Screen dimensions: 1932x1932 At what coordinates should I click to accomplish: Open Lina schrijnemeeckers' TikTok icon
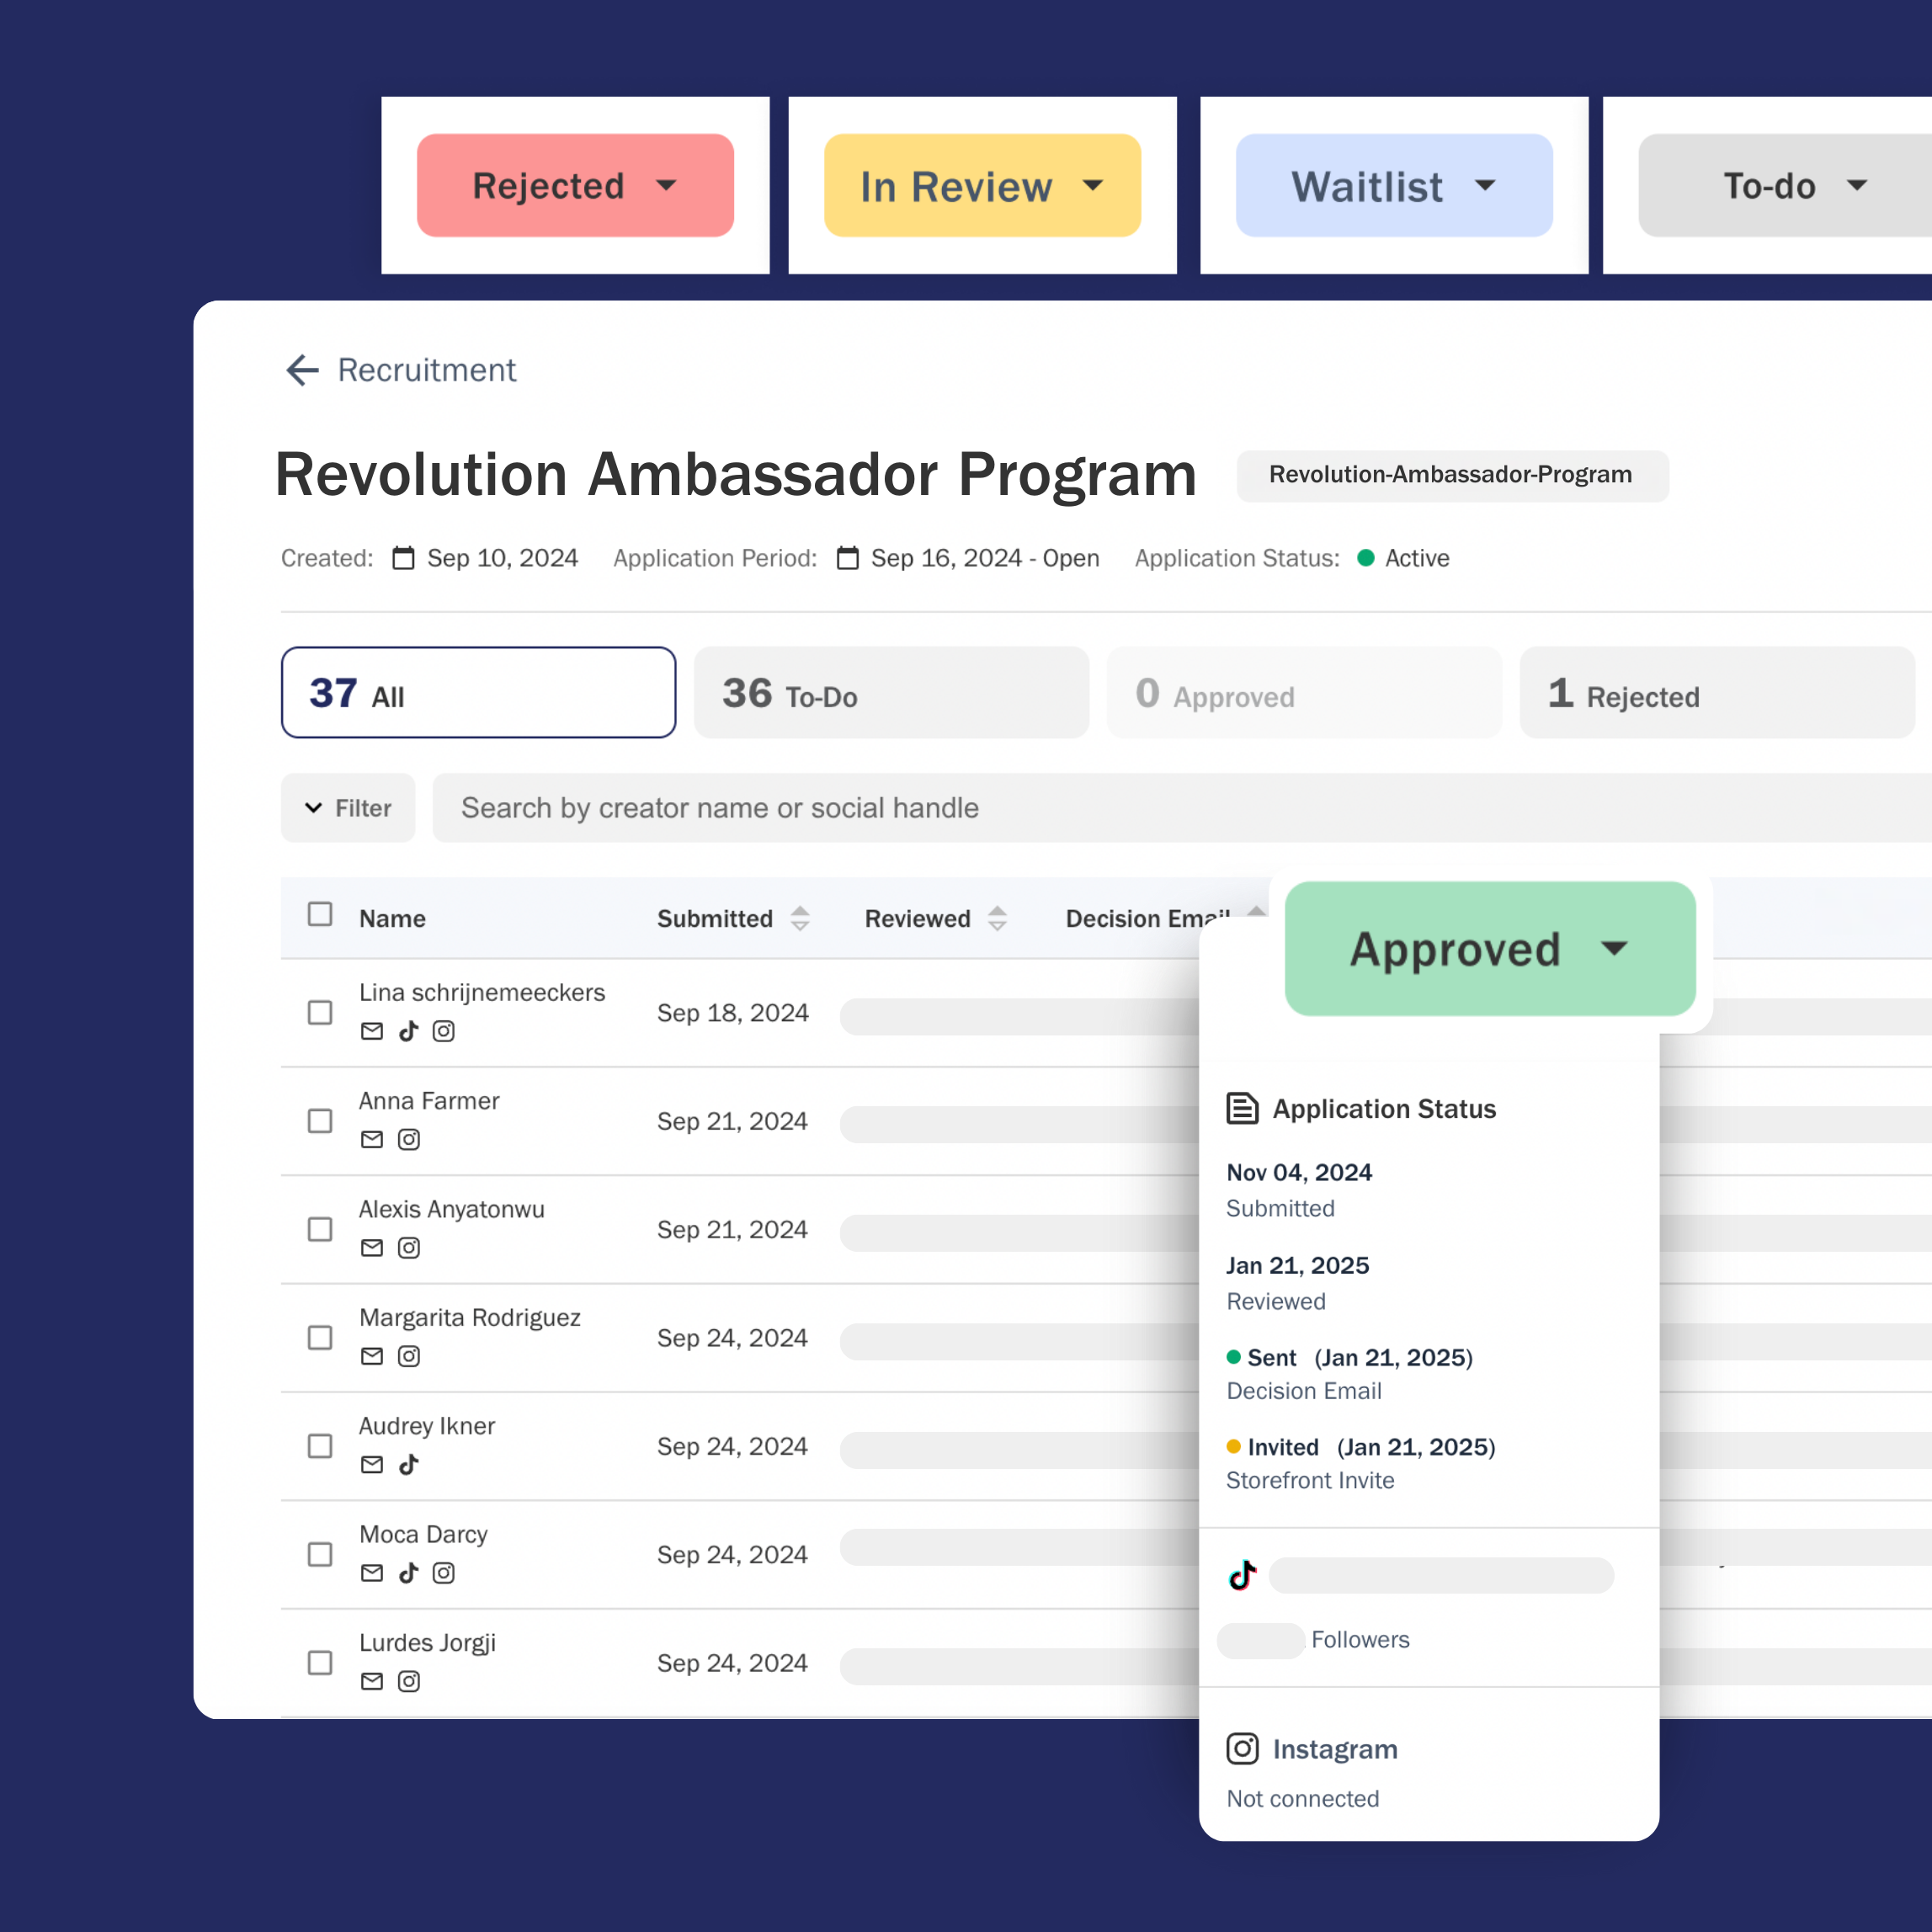[408, 1031]
